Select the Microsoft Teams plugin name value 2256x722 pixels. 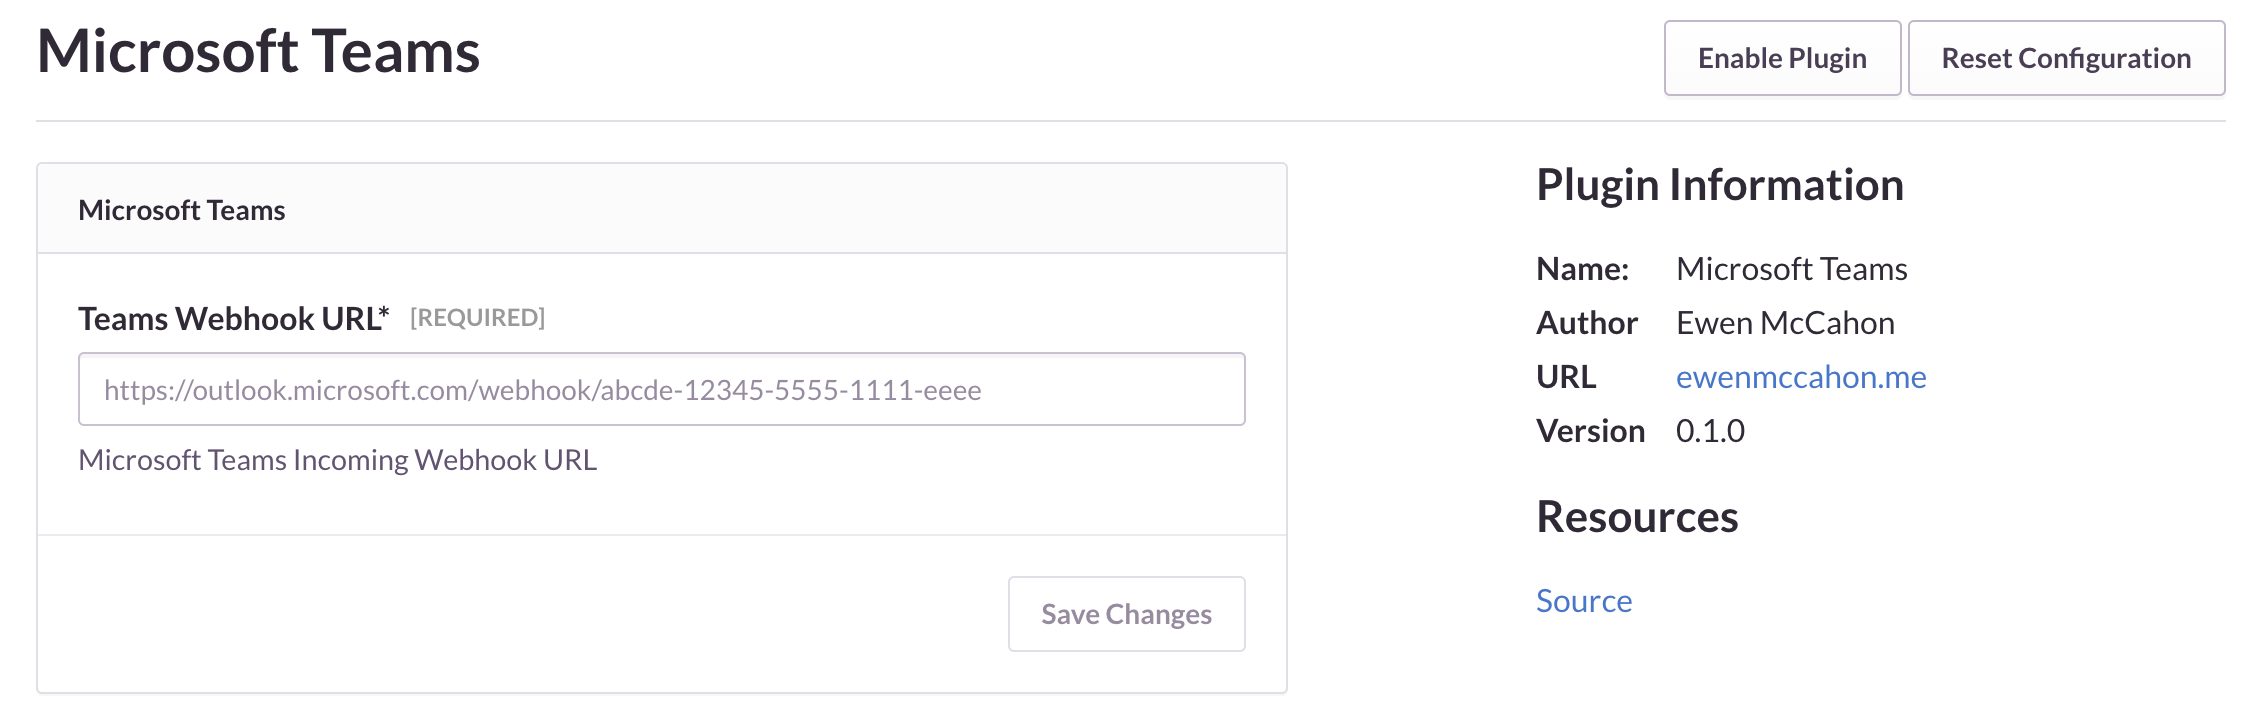click(1792, 269)
